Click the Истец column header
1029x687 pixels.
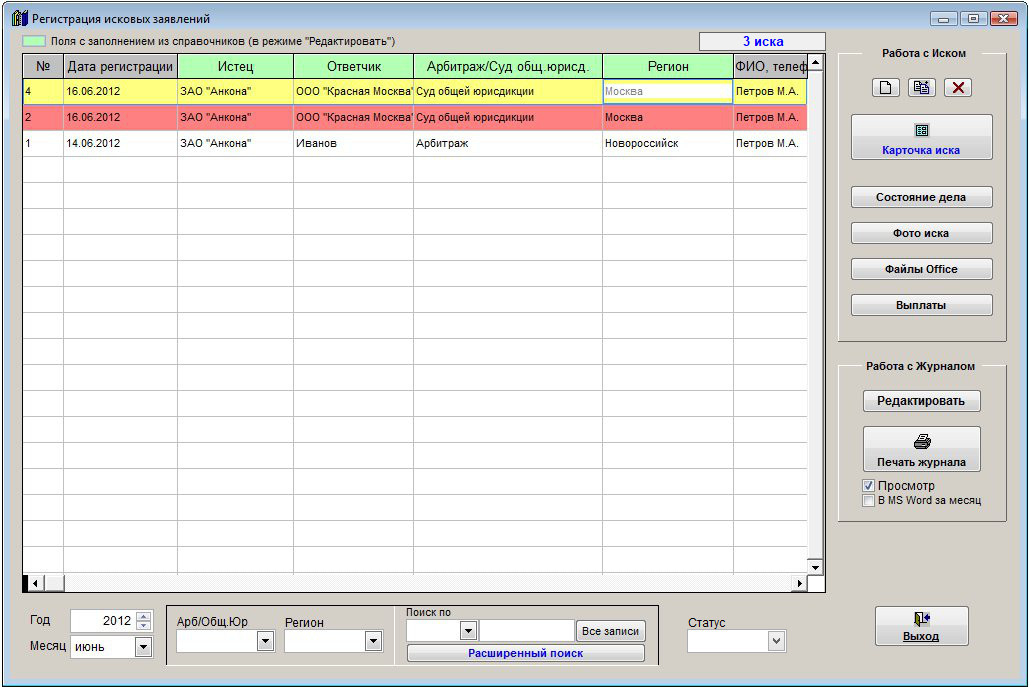236,66
